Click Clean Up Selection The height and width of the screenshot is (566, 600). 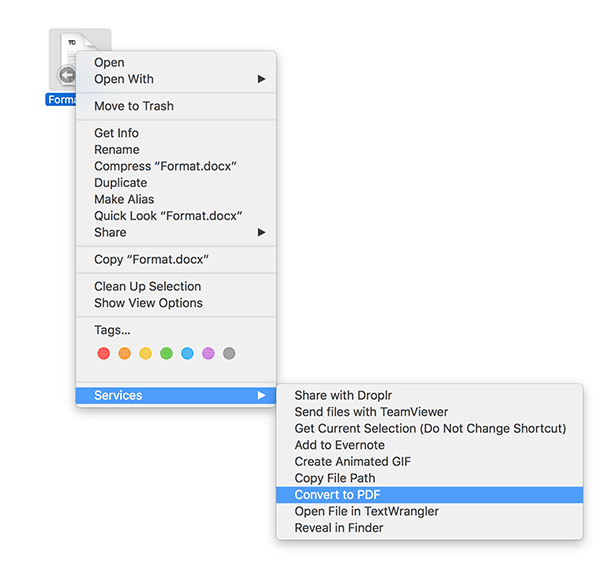(176, 286)
